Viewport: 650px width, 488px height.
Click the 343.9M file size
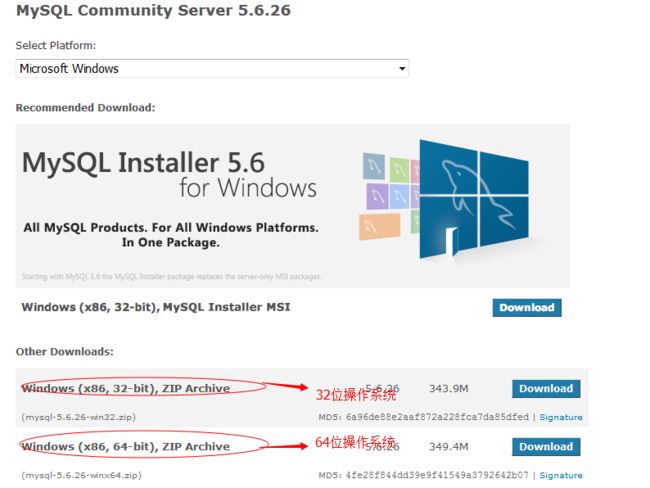point(449,389)
